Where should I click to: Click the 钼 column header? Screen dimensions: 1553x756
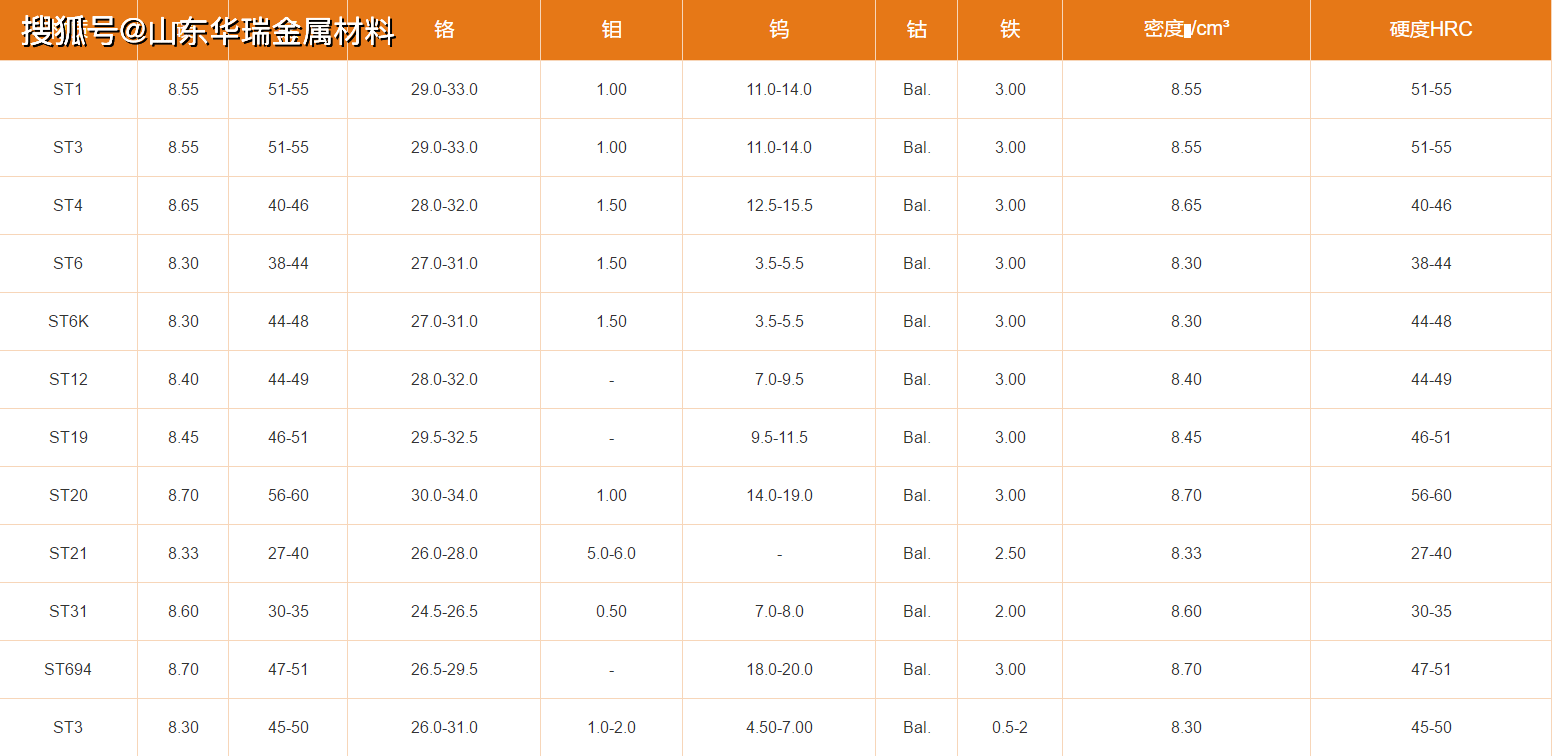(611, 30)
